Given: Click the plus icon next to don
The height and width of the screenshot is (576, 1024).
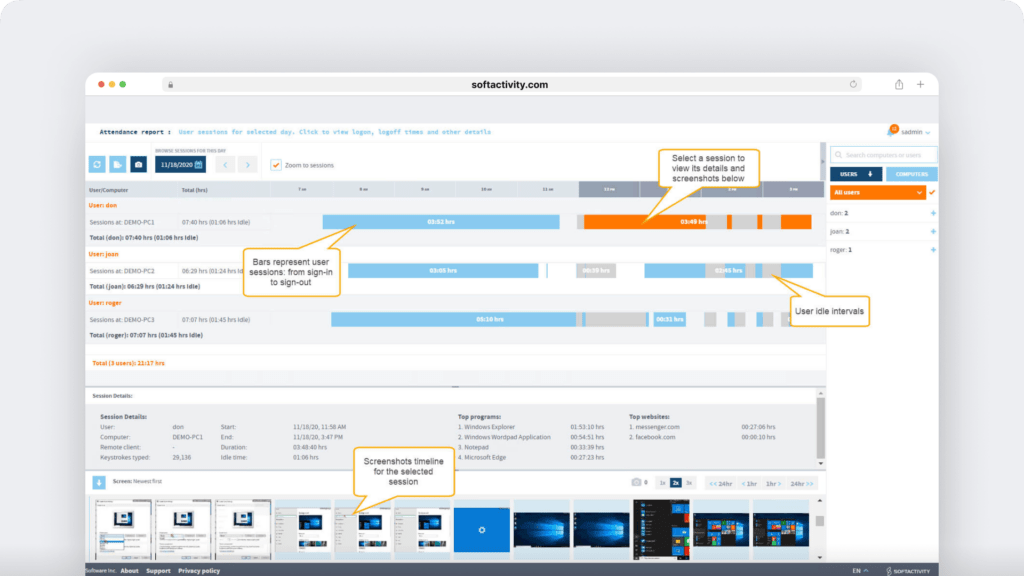Looking at the screenshot, I should pyautogui.click(x=932, y=213).
